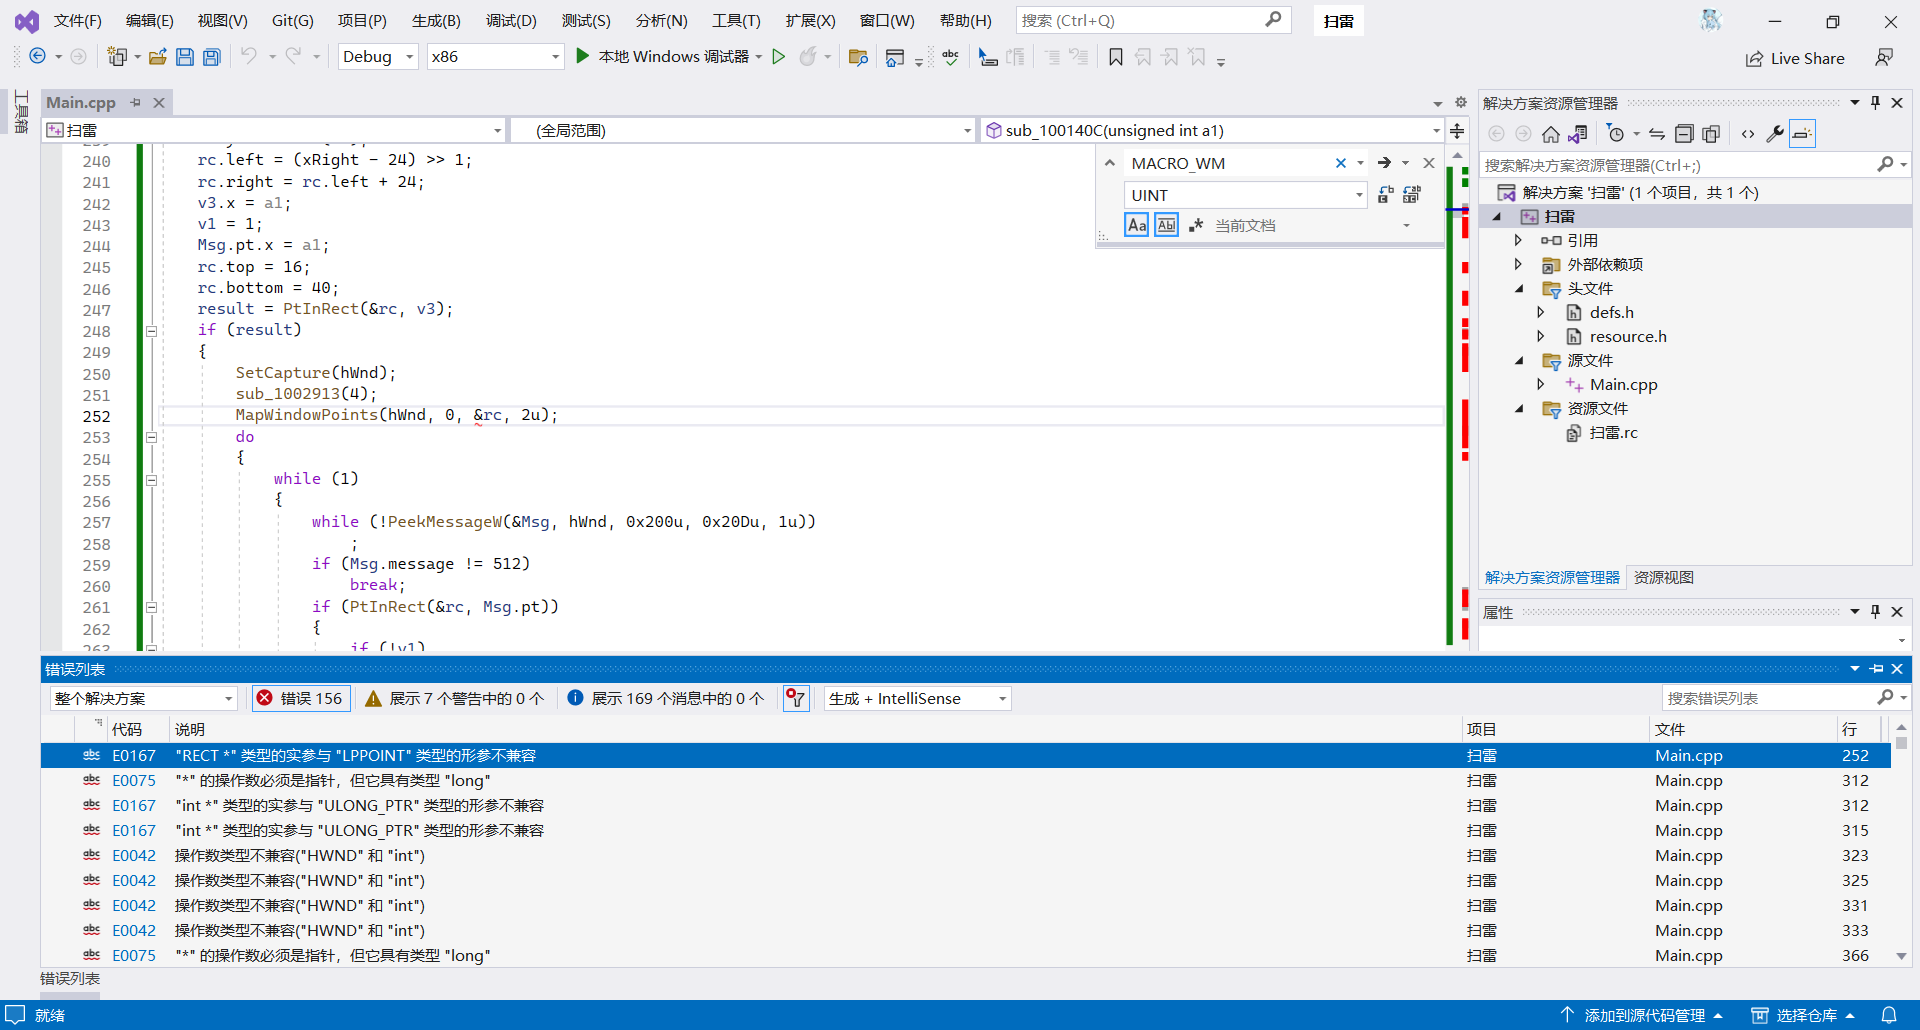Screen dimensions: 1920x1030
Task: Open the error list filter funnel icon
Action: 796,698
